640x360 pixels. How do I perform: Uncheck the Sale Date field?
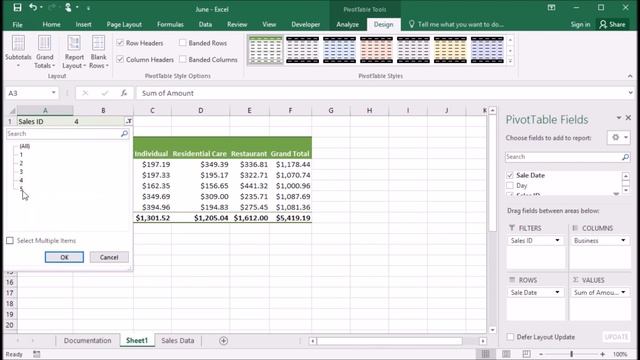(x=510, y=175)
